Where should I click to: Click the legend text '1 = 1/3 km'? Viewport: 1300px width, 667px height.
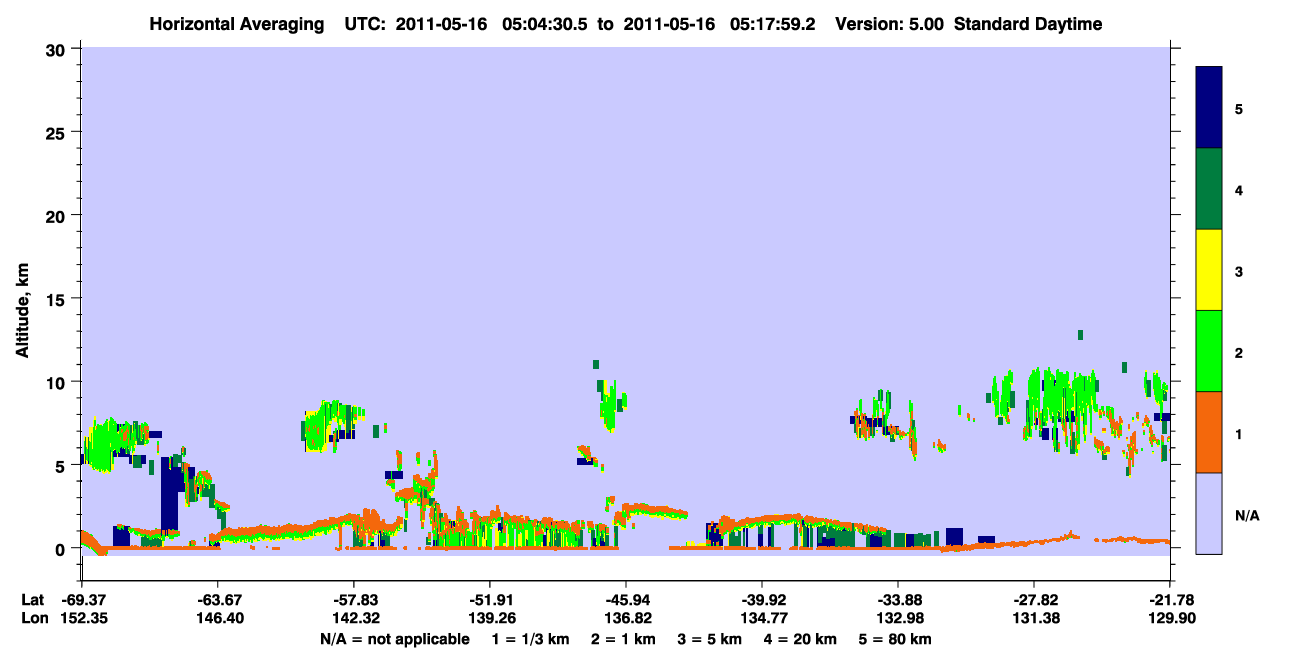[532, 639]
